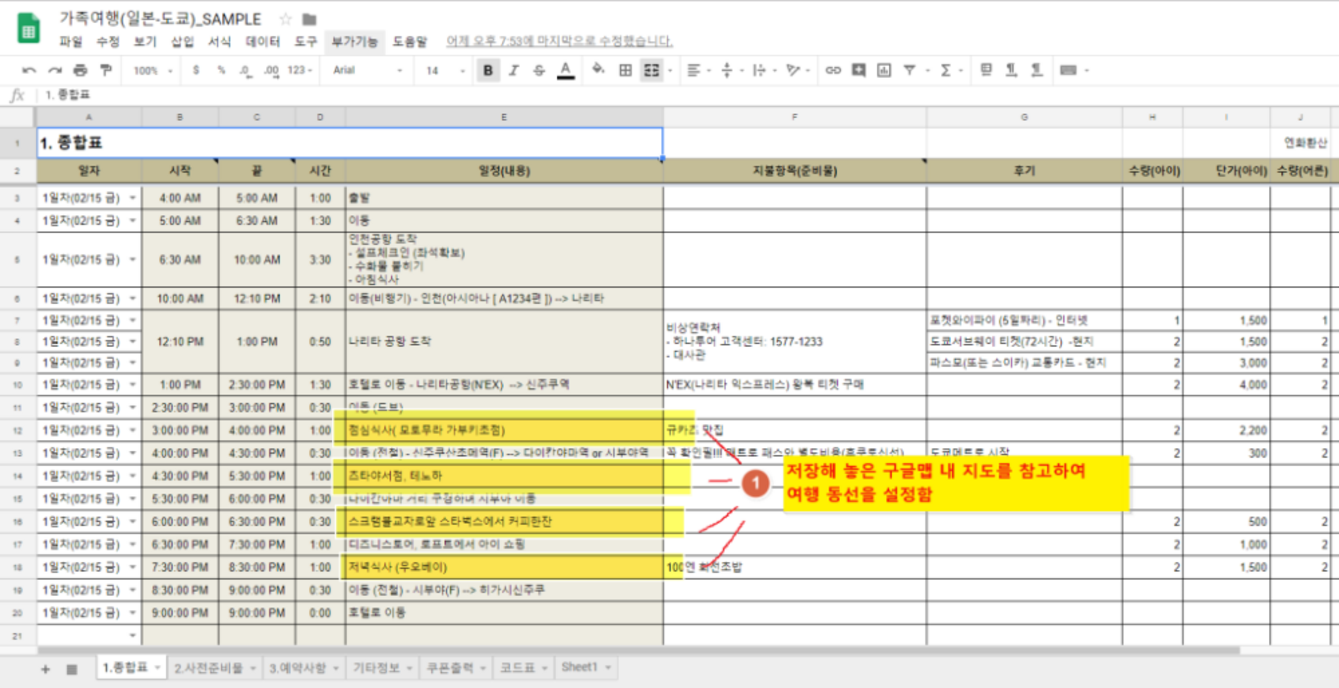Click the print icon
This screenshot has width=1339, height=688.
(x=80, y=70)
